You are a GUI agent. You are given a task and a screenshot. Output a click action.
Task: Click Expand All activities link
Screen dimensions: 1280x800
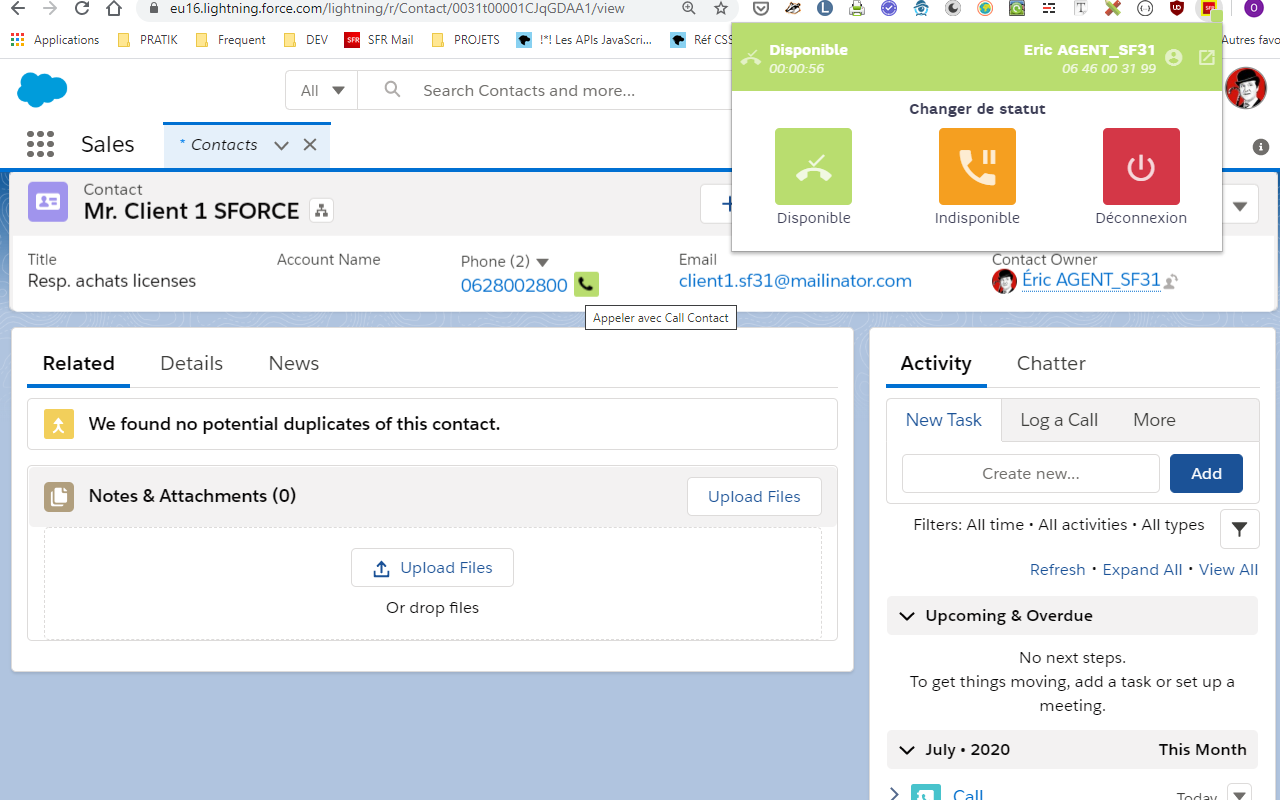click(1142, 569)
